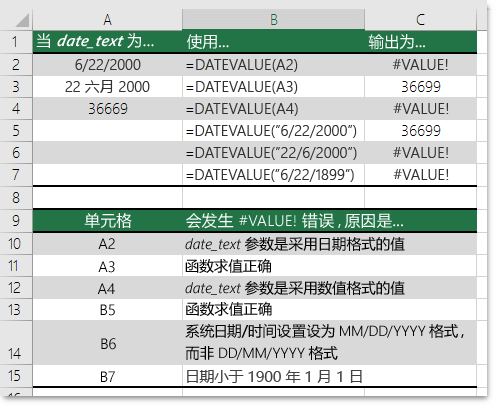Click #VALUE! output in row 4
Viewport: 502px width, 411px height.
click(x=421, y=109)
